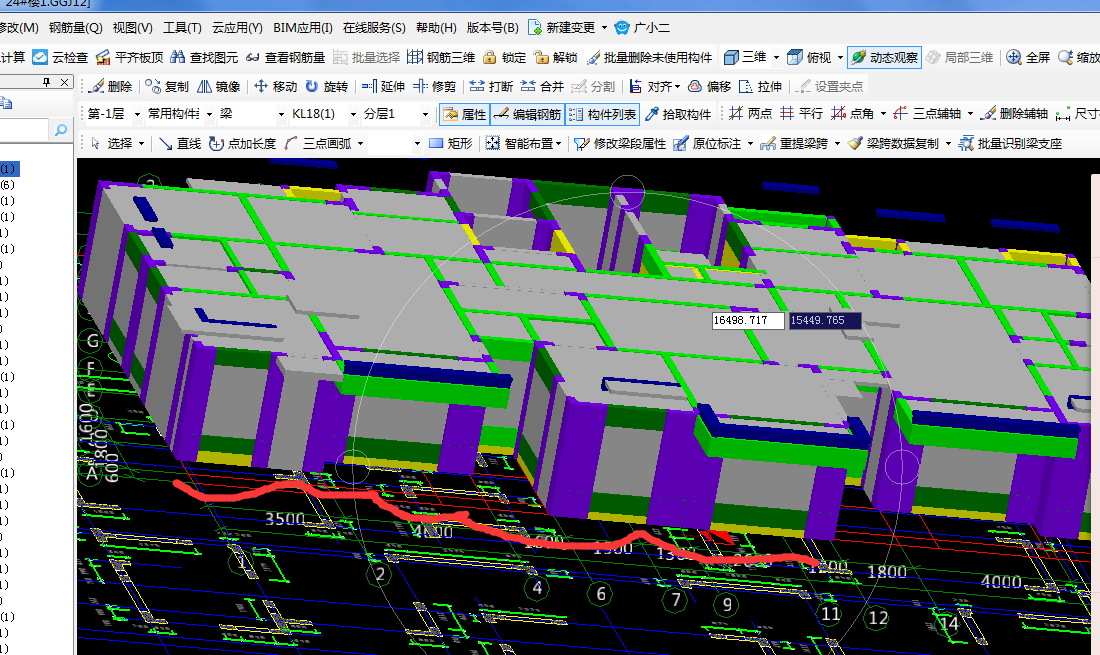Click the left panel search icon
This screenshot has width=1100, height=655.
[x=61, y=130]
